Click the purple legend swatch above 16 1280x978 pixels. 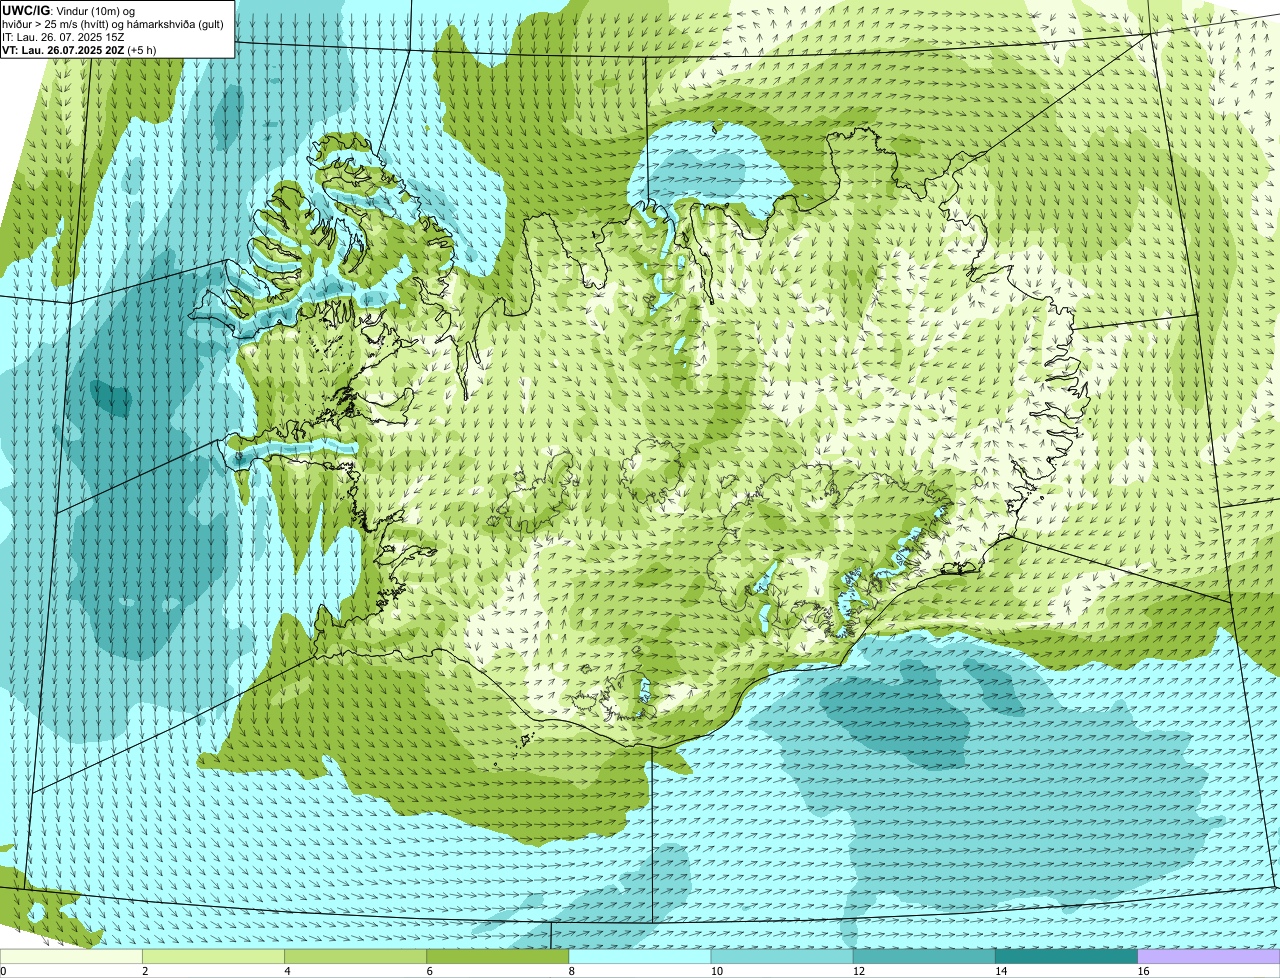coord(1208,956)
